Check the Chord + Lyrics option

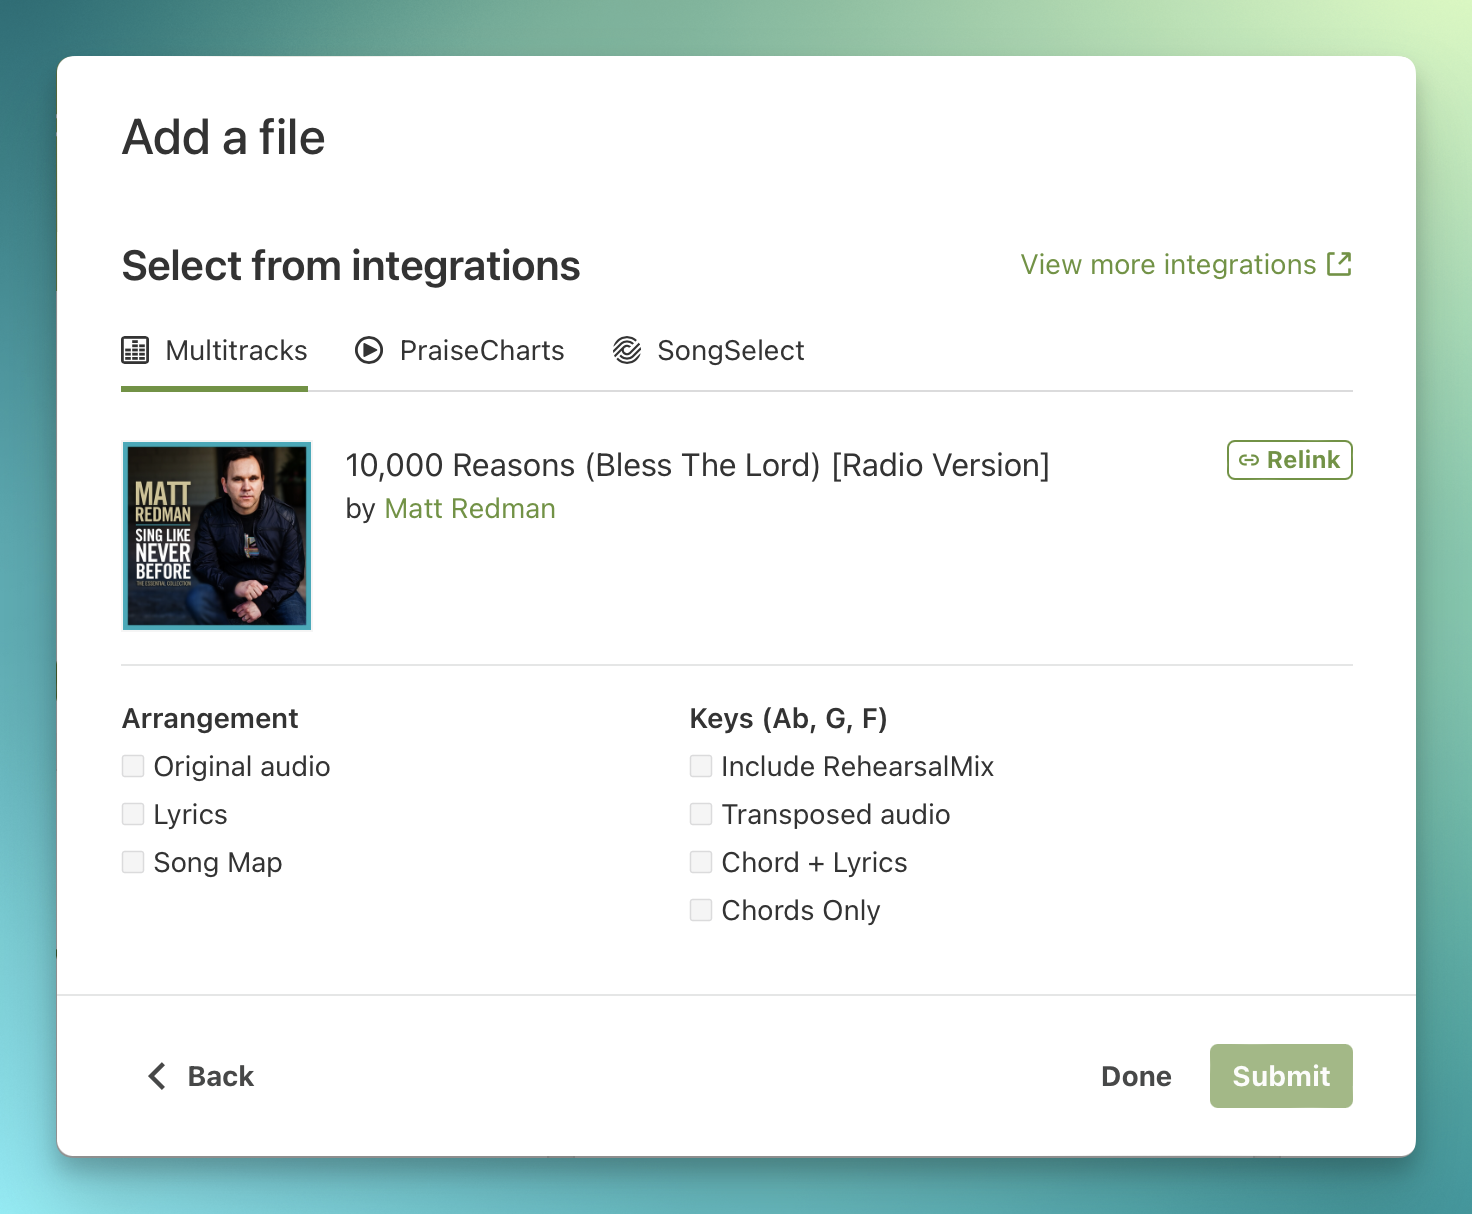click(x=701, y=862)
